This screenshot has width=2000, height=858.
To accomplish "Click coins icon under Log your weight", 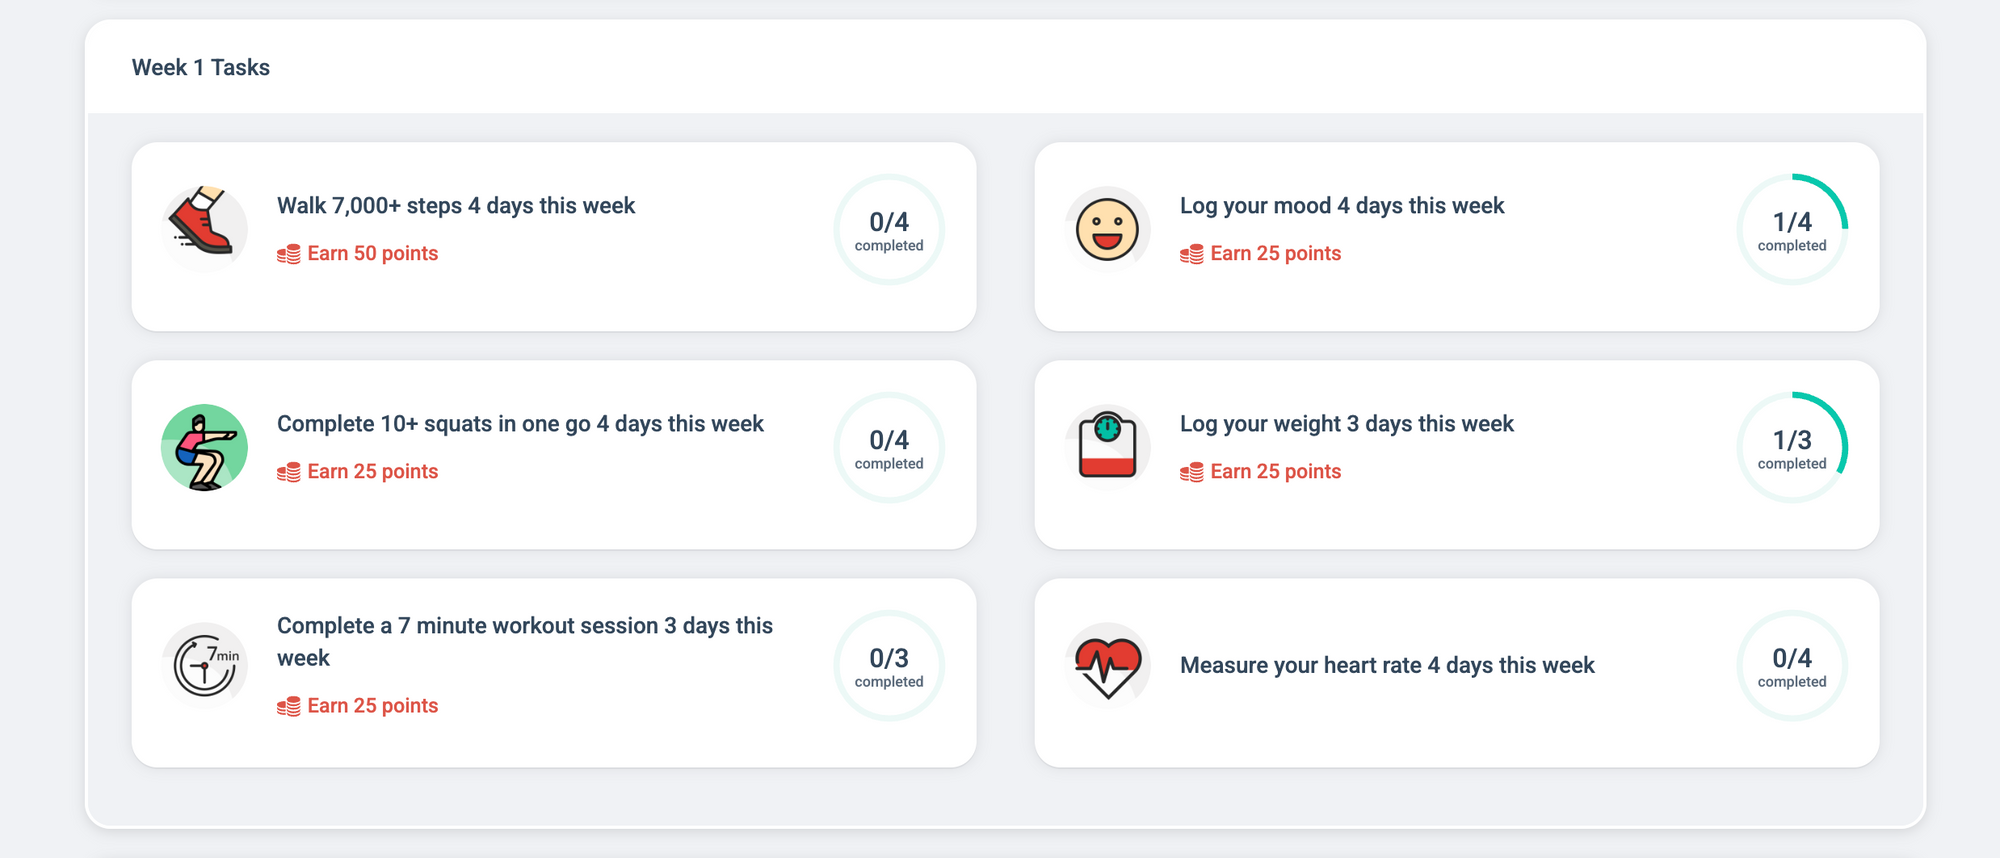I will pyautogui.click(x=1191, y=472).
